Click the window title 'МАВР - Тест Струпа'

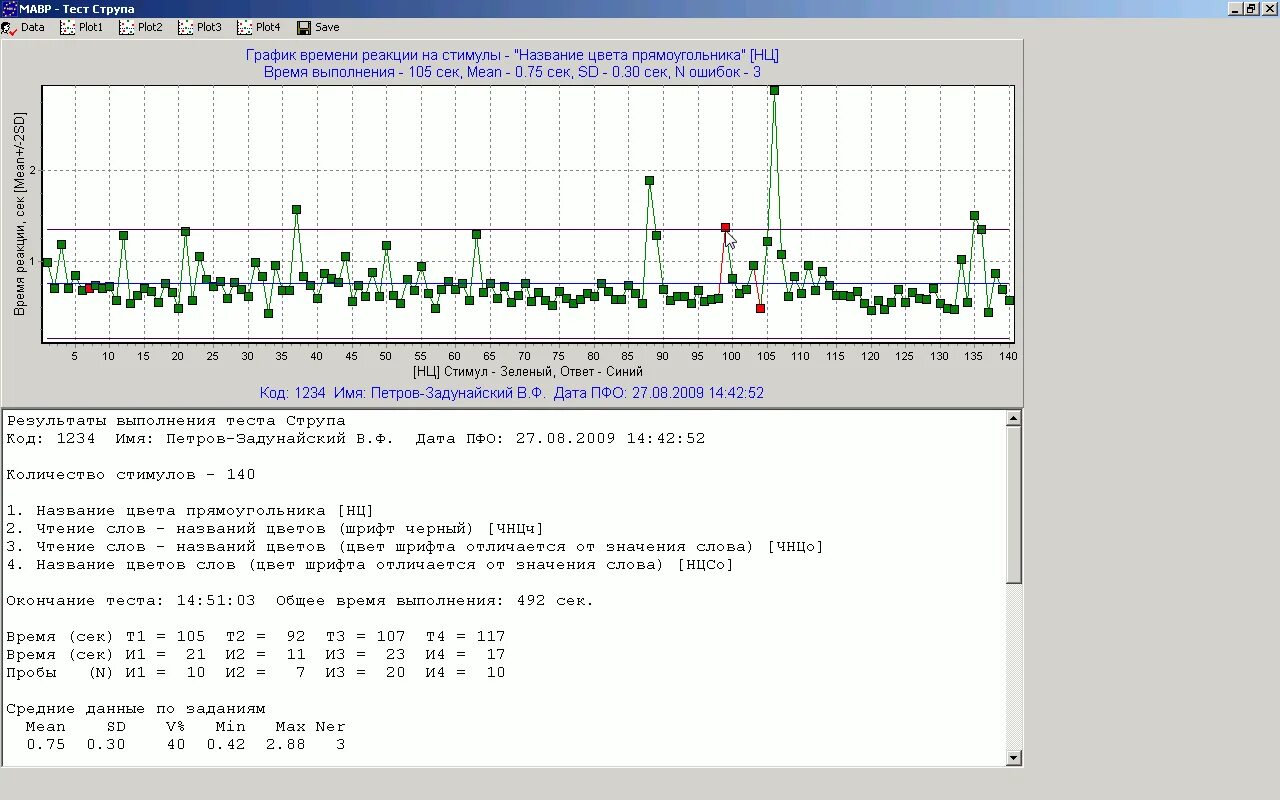tap(77, 9)
